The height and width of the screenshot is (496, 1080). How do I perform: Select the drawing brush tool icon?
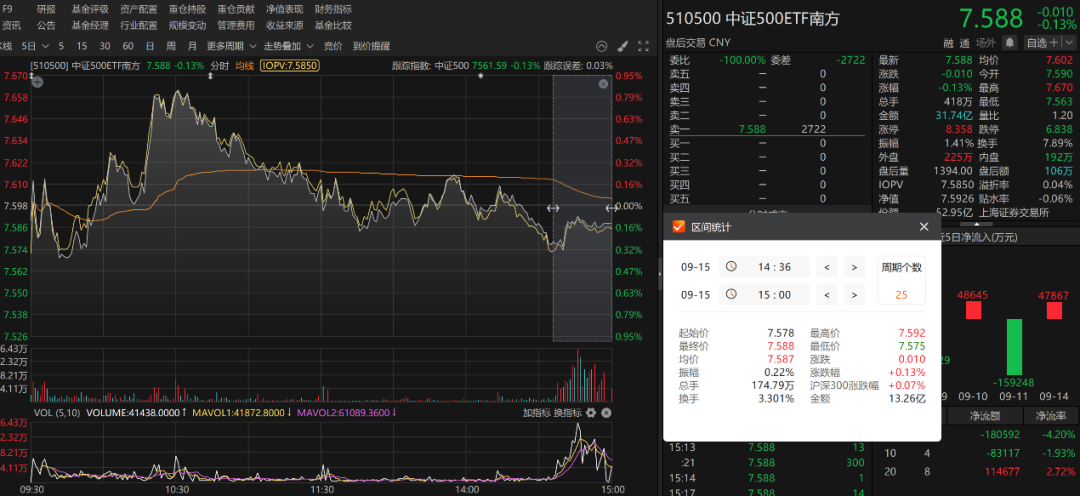622,46
